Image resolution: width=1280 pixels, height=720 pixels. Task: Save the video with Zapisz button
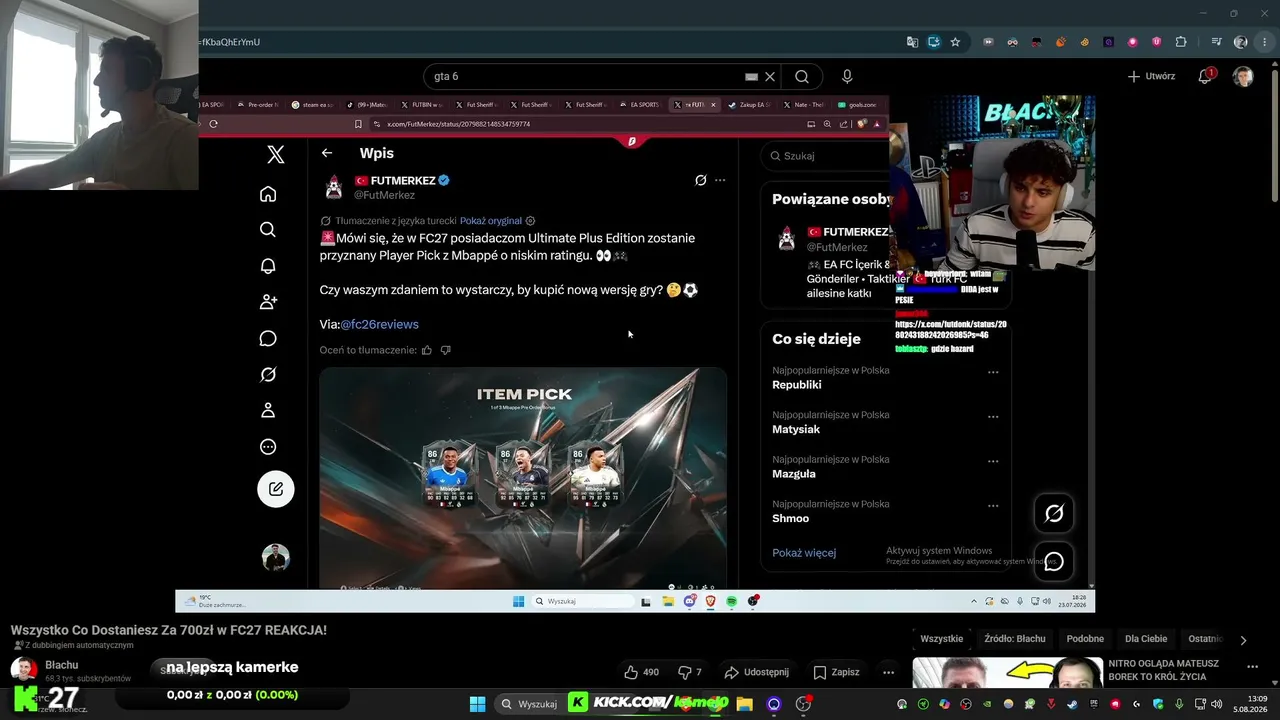836,672
